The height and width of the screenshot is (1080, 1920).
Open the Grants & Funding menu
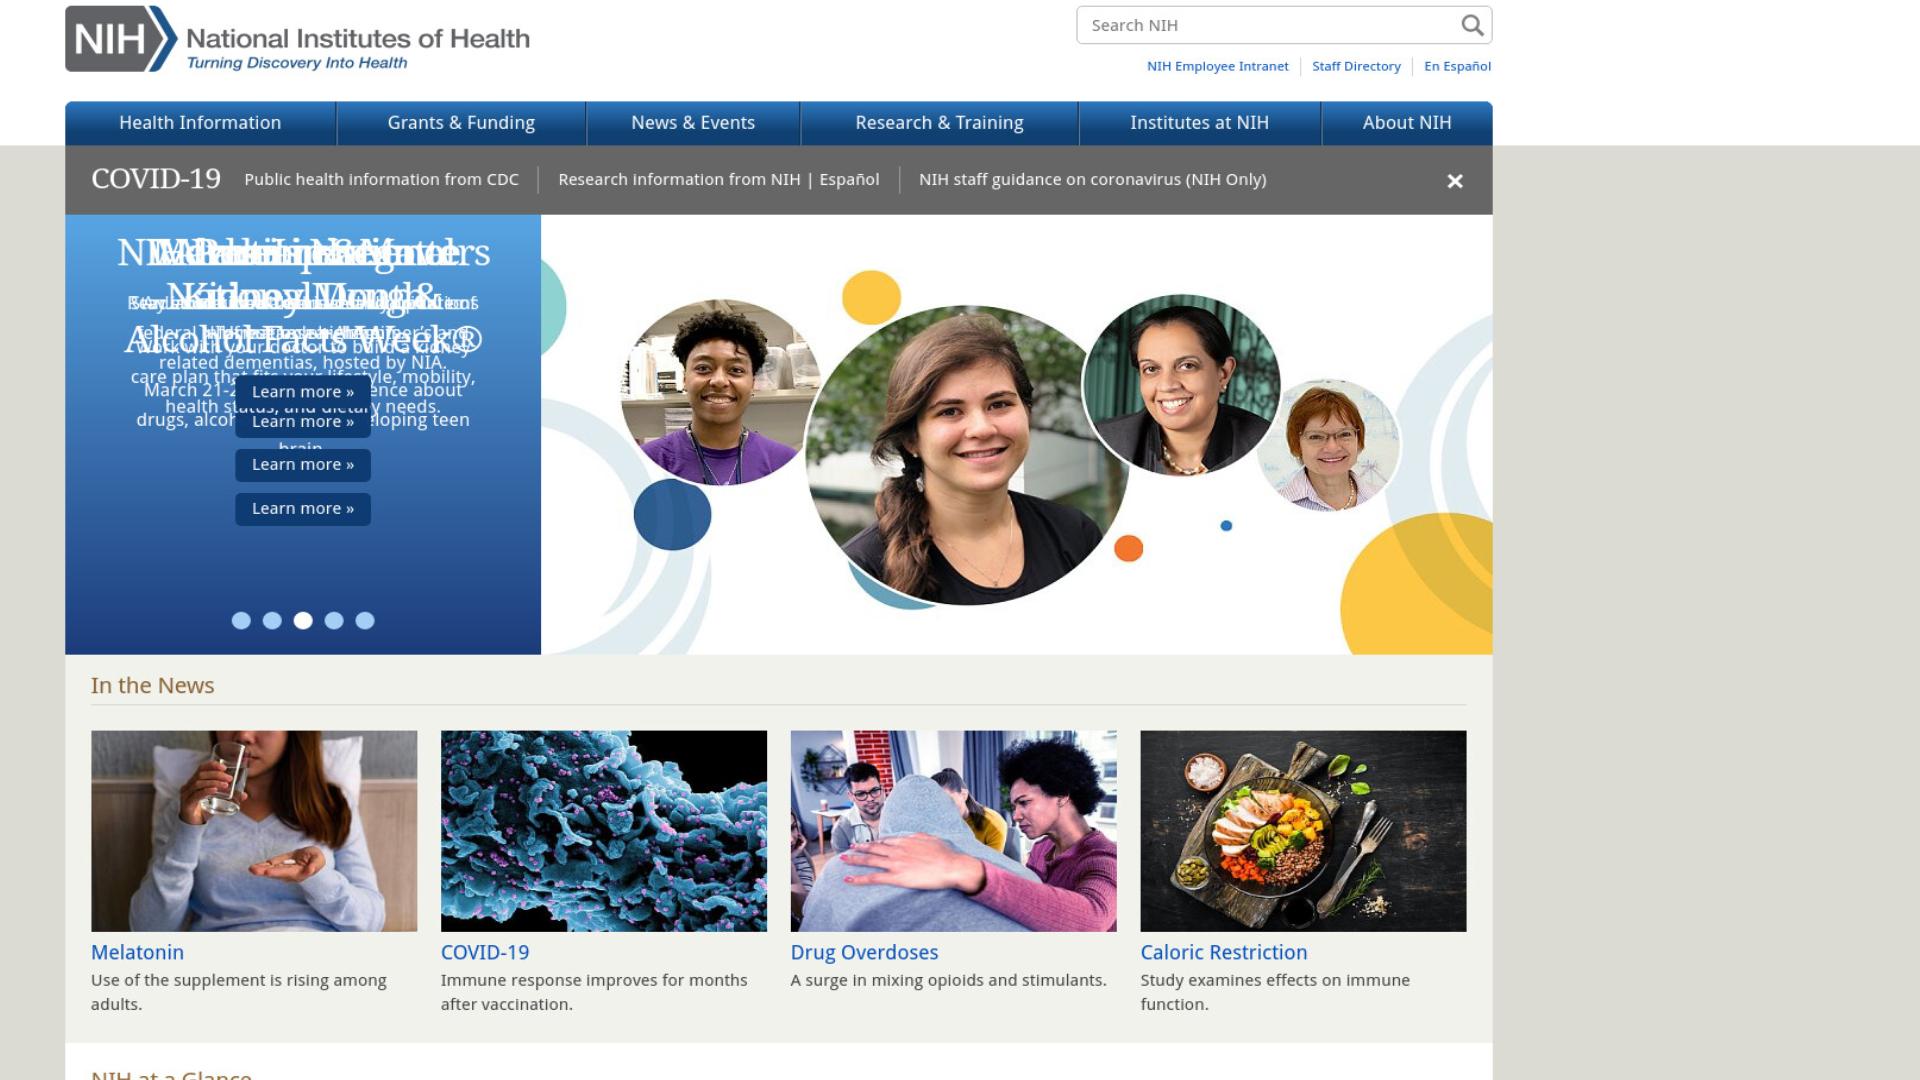(461, 123)
